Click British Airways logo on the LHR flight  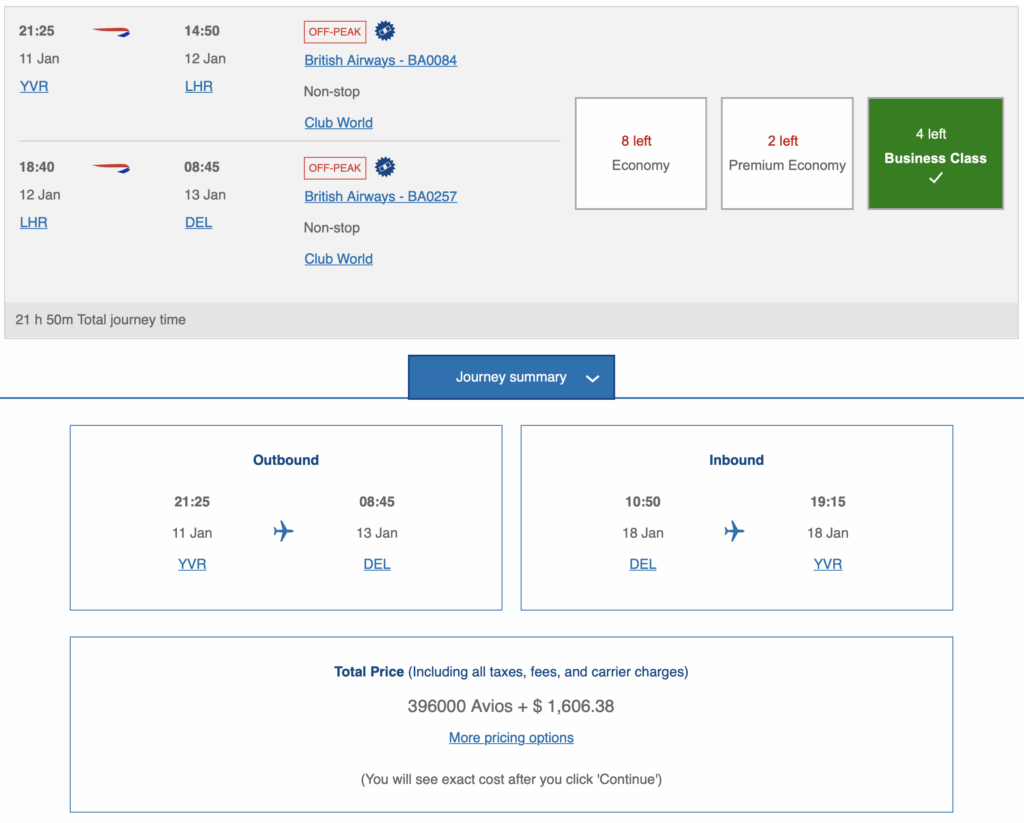coord(111,168)
